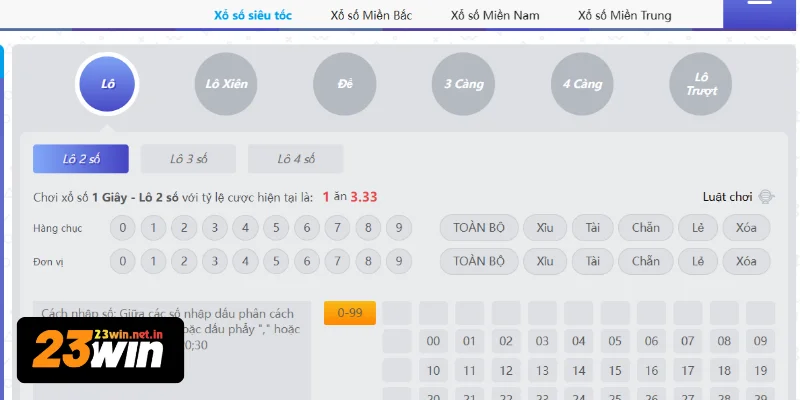Toggle digit 6 in Đơn vị row
The image size is (800, 400).
[x=307, y=261]
